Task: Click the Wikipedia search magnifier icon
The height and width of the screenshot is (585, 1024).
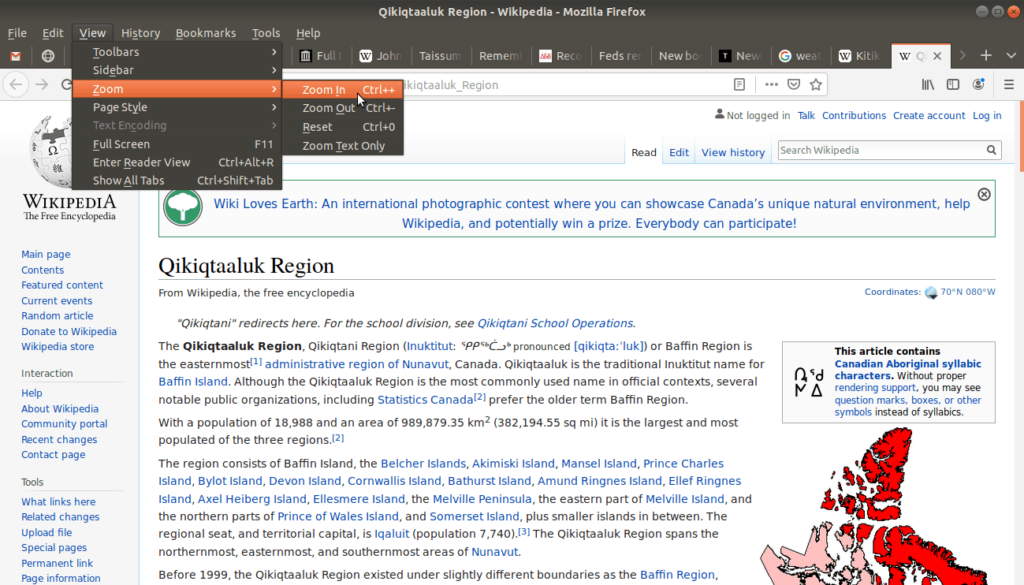Action: point(991,150)
